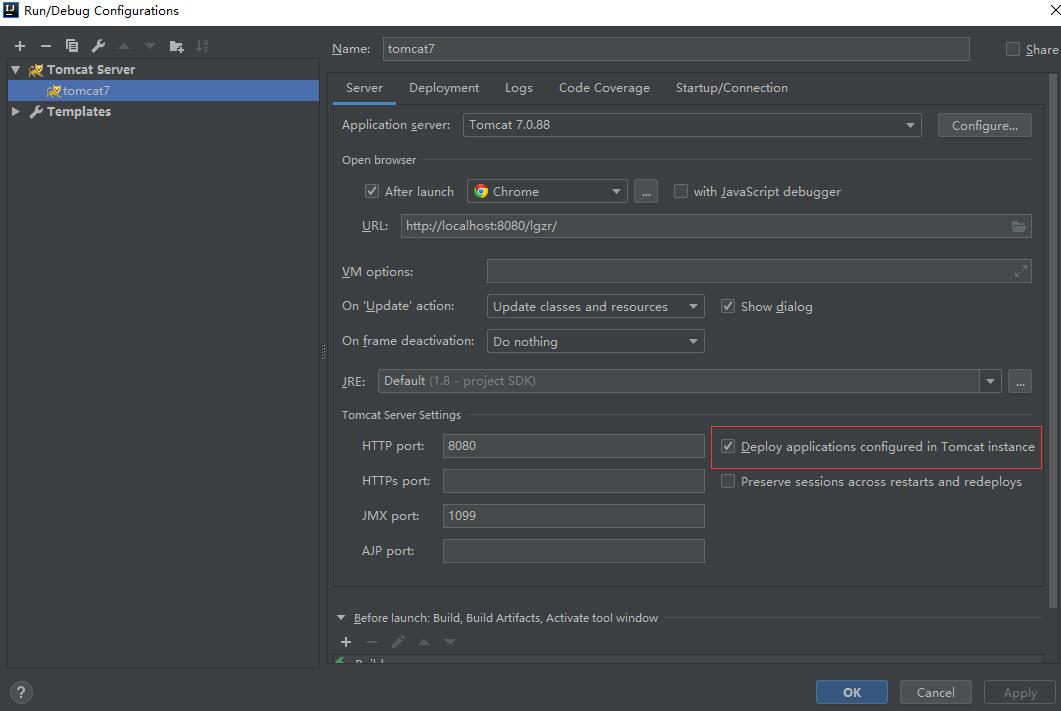Enable Preserve sessions across restarts and redeploys
1061x711 pixels.
tap(728, 481)
